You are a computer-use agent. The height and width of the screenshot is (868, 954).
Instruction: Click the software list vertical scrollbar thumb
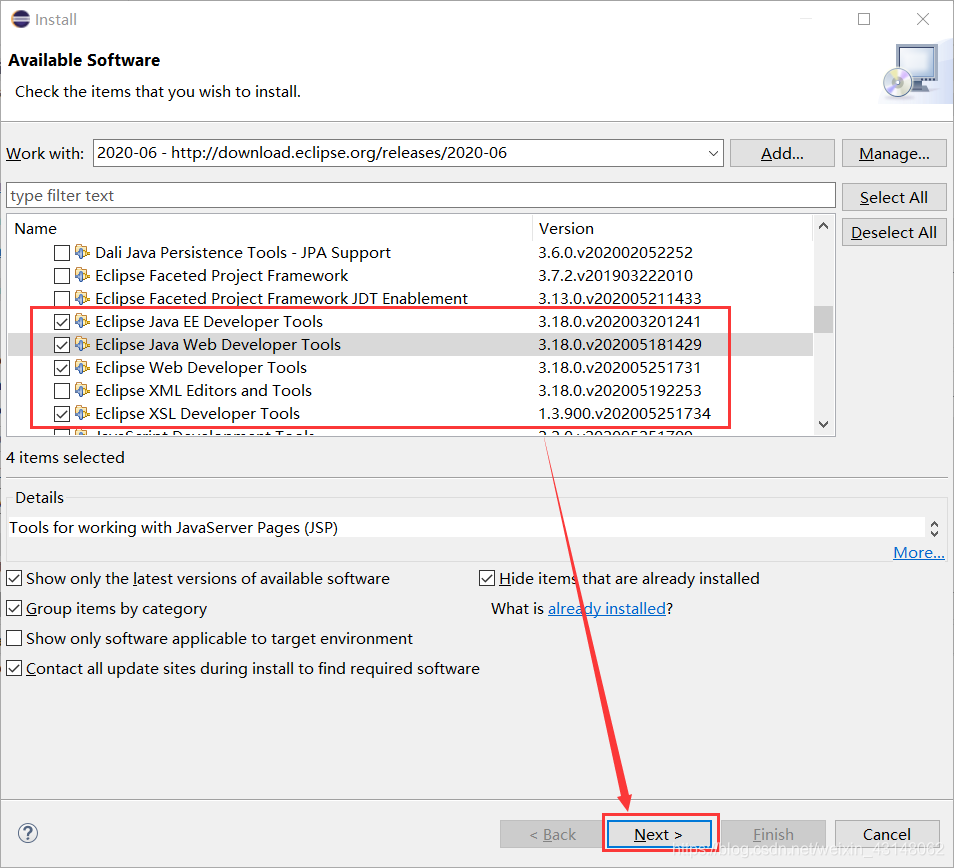point(823,319)
